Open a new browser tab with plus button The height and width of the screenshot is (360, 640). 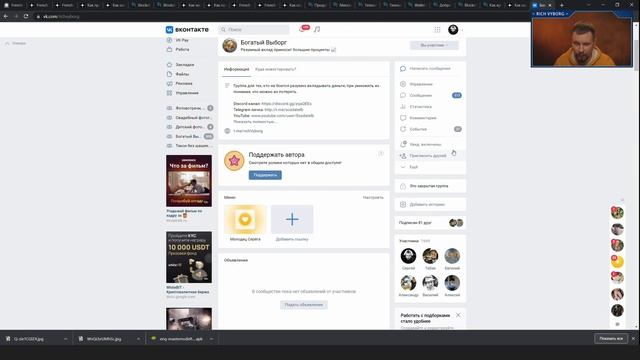pos(562,5)
